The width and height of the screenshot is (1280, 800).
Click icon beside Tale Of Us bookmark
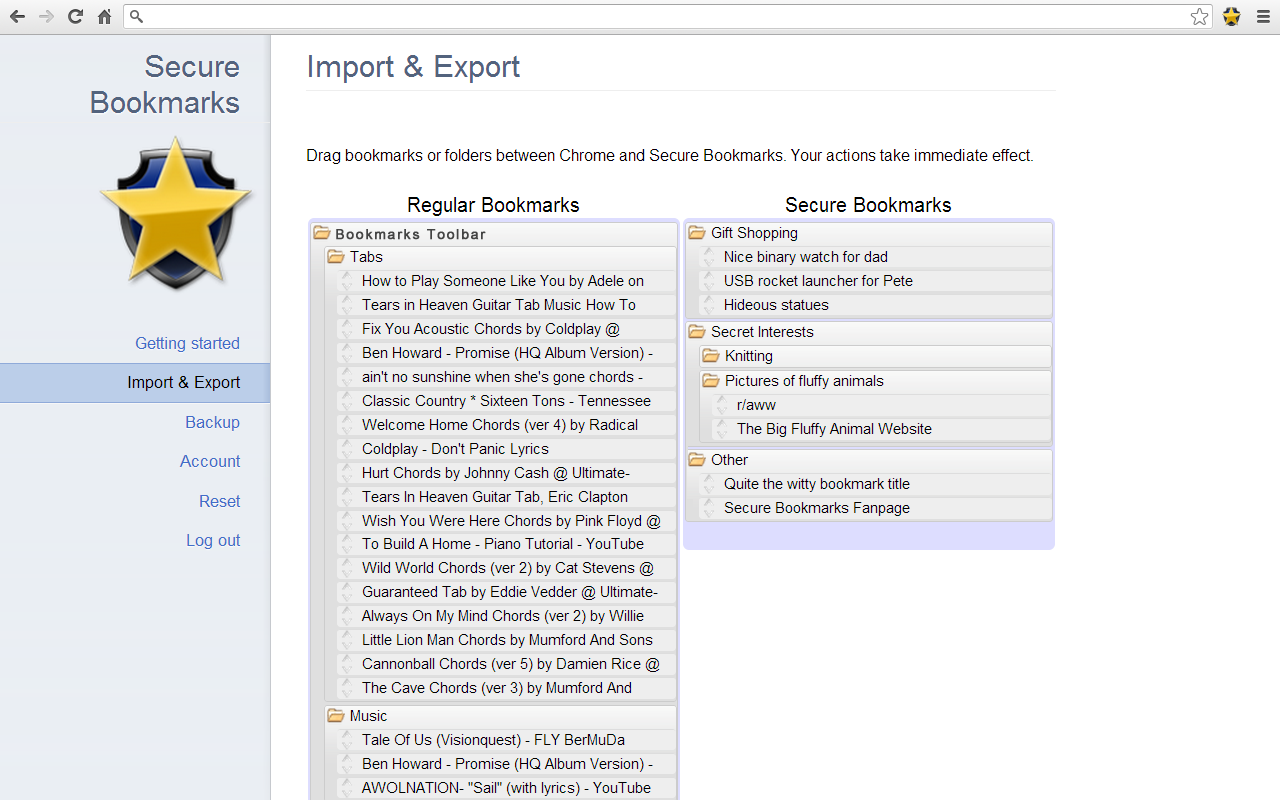[347, 740]
